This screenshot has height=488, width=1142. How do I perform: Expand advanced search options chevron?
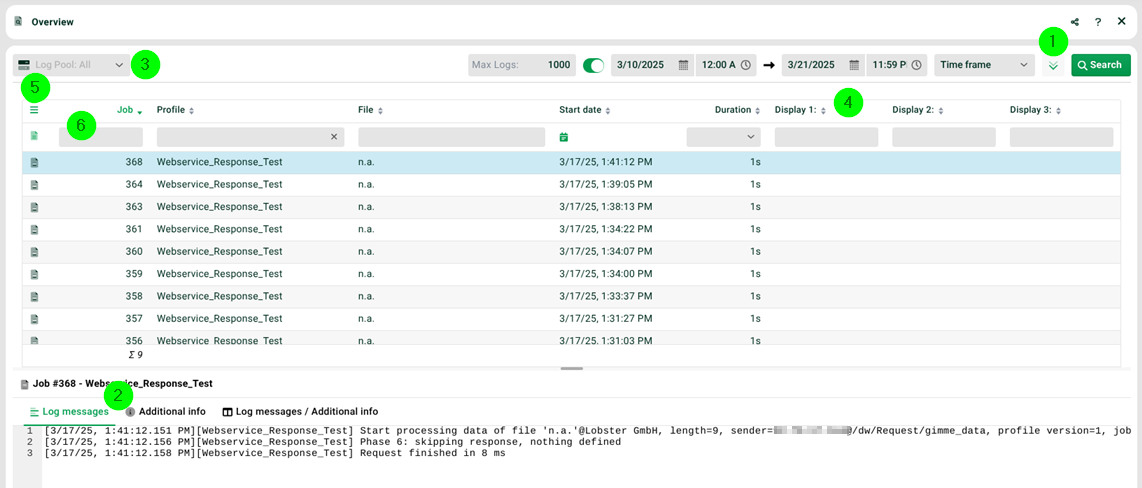(1053, 65)
